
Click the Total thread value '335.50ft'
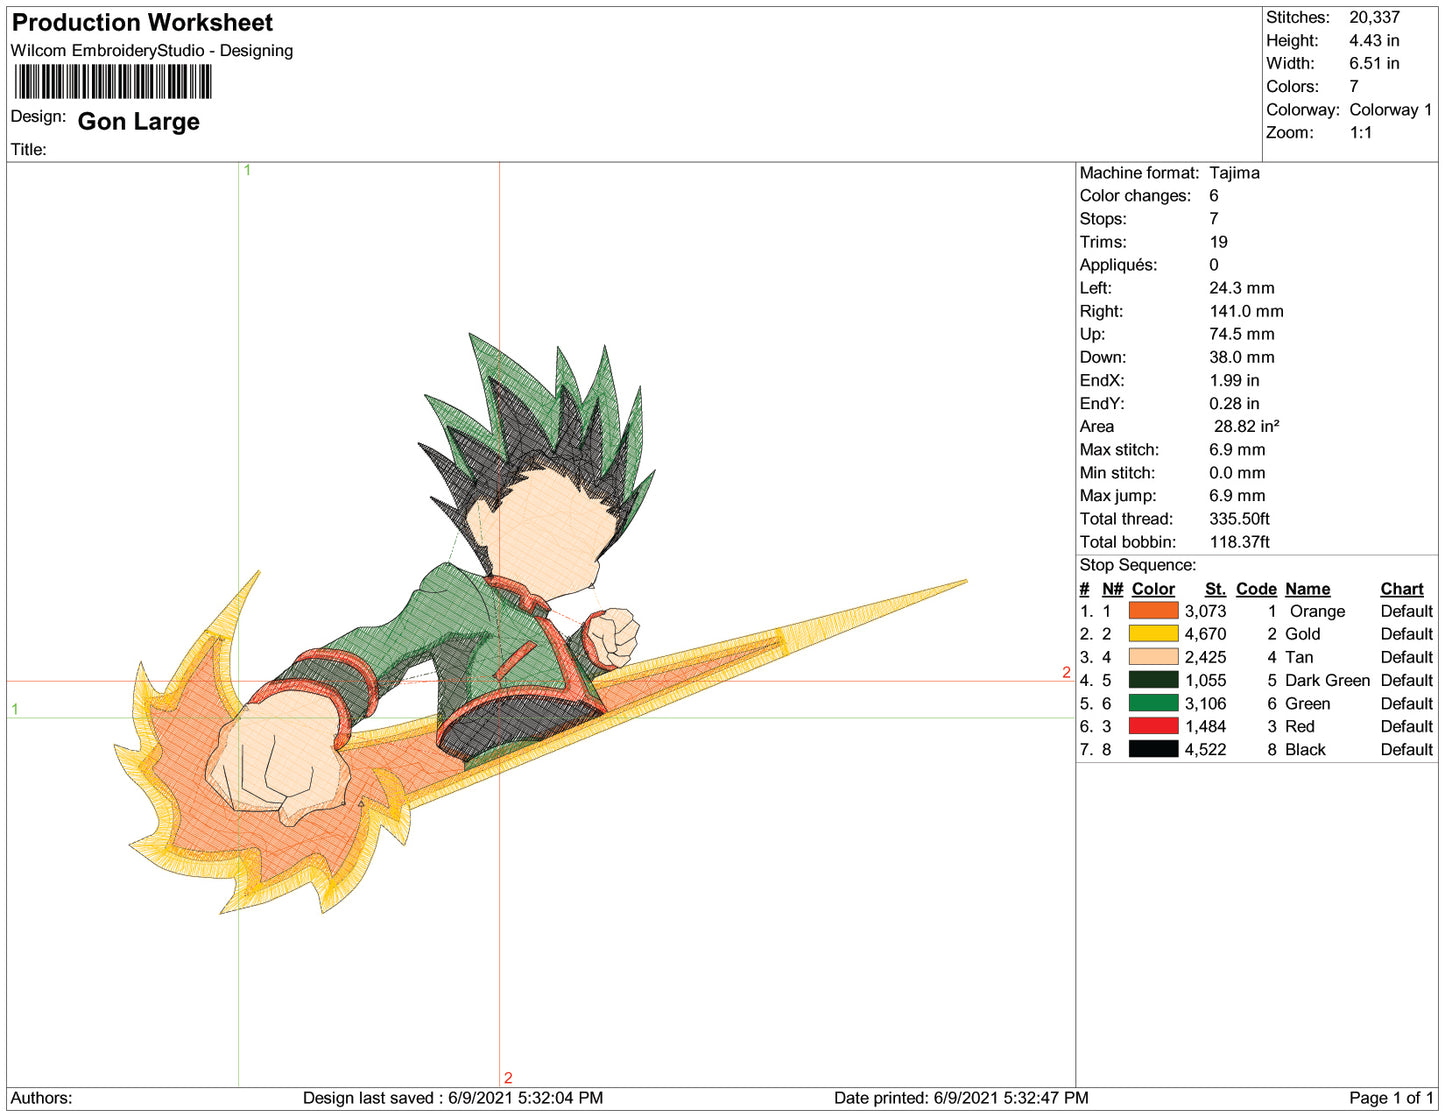[x=1239, y=519]
